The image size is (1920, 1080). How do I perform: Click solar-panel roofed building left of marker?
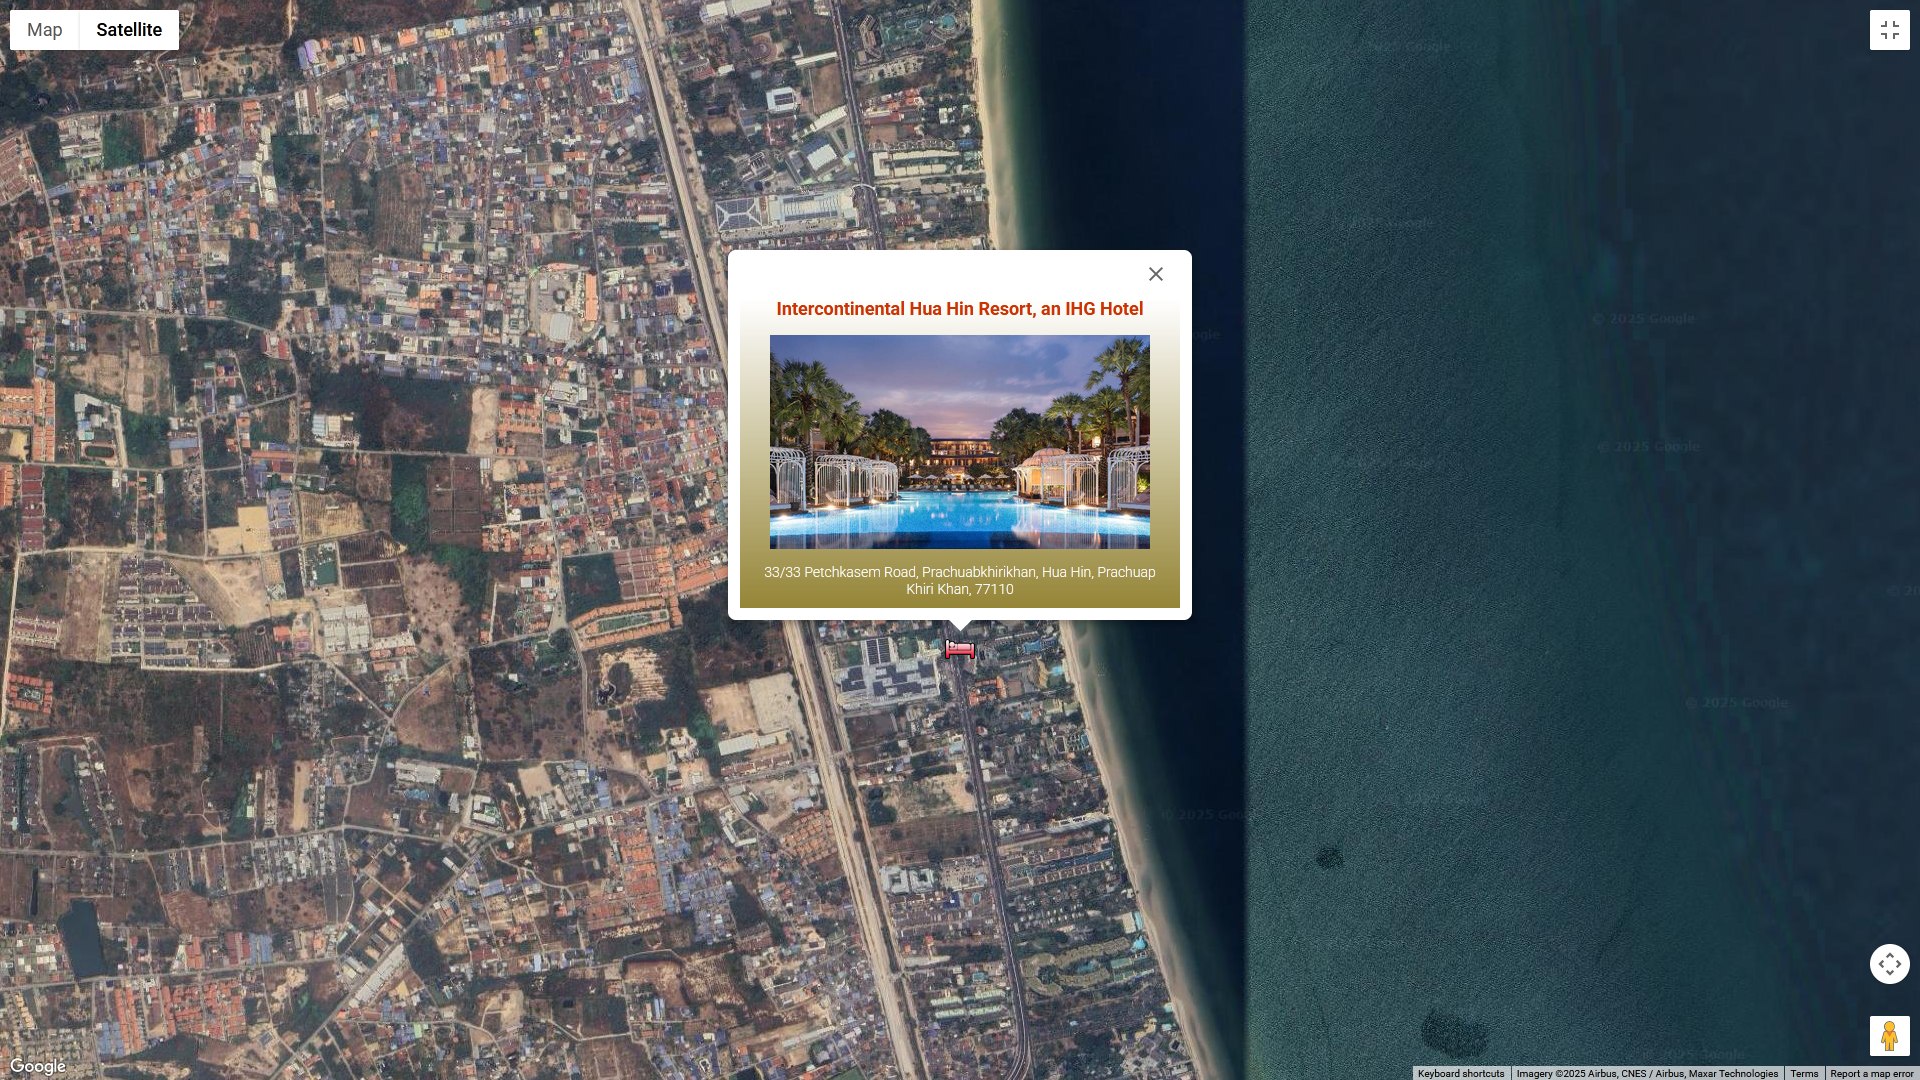(x=885, y=670)
